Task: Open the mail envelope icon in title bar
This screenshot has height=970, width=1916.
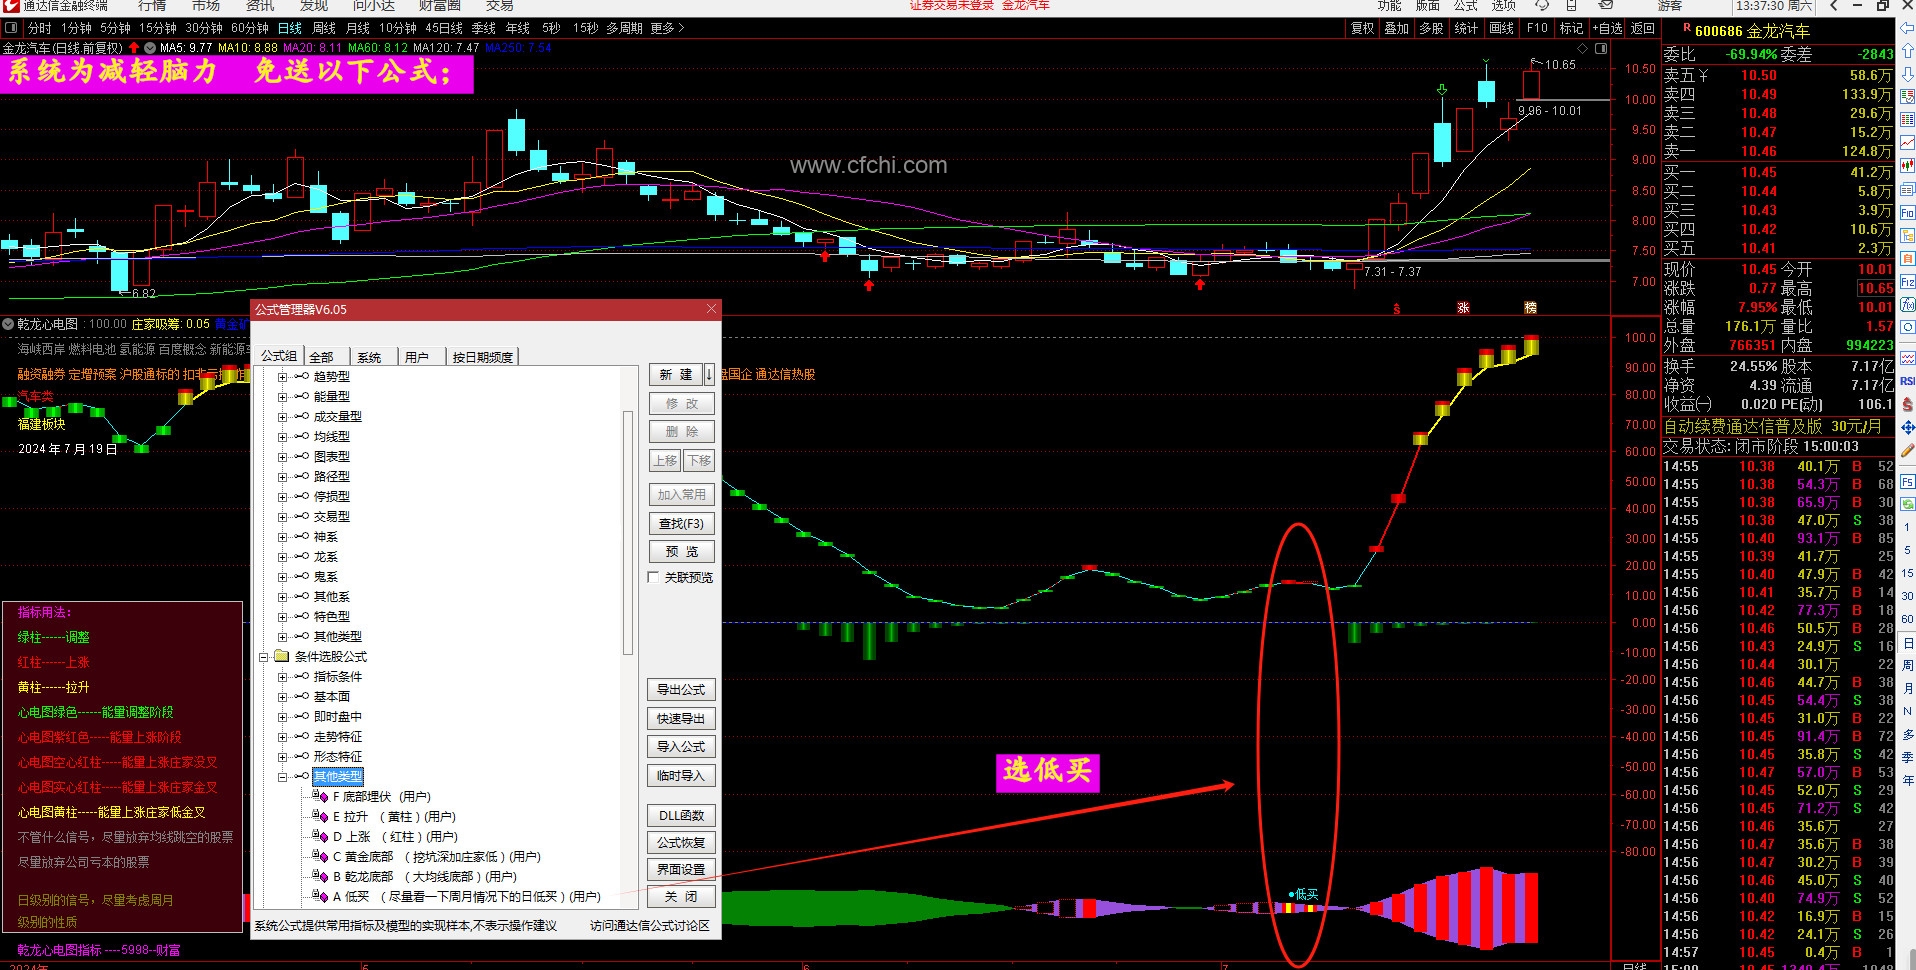Action: (1606, 5)
